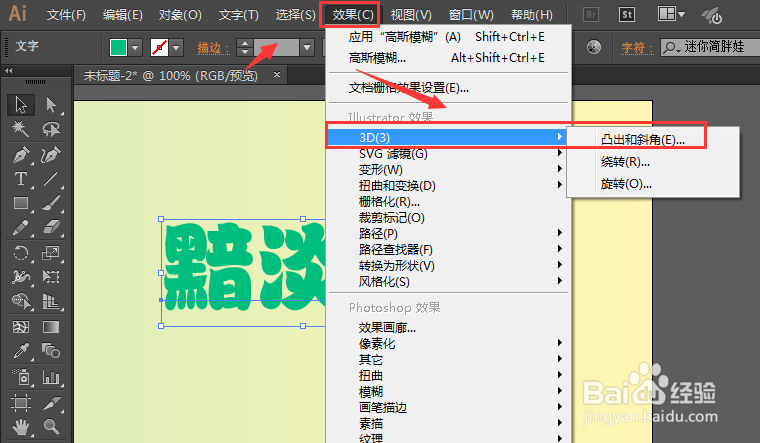The image size is (760, 443).
Task: Open the green fill color dropdown arrow
Action: click(135, 47)
